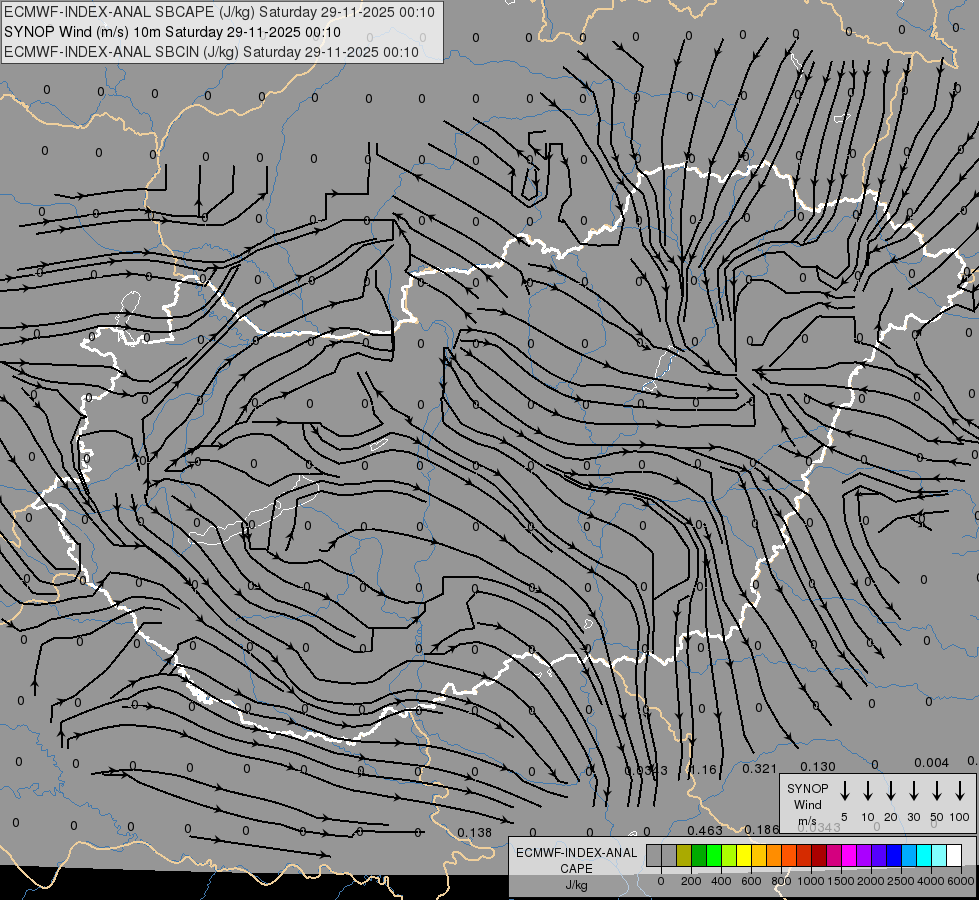Click the 0.186 CAPE value on map
979x900 pixels.
[762, 829]
